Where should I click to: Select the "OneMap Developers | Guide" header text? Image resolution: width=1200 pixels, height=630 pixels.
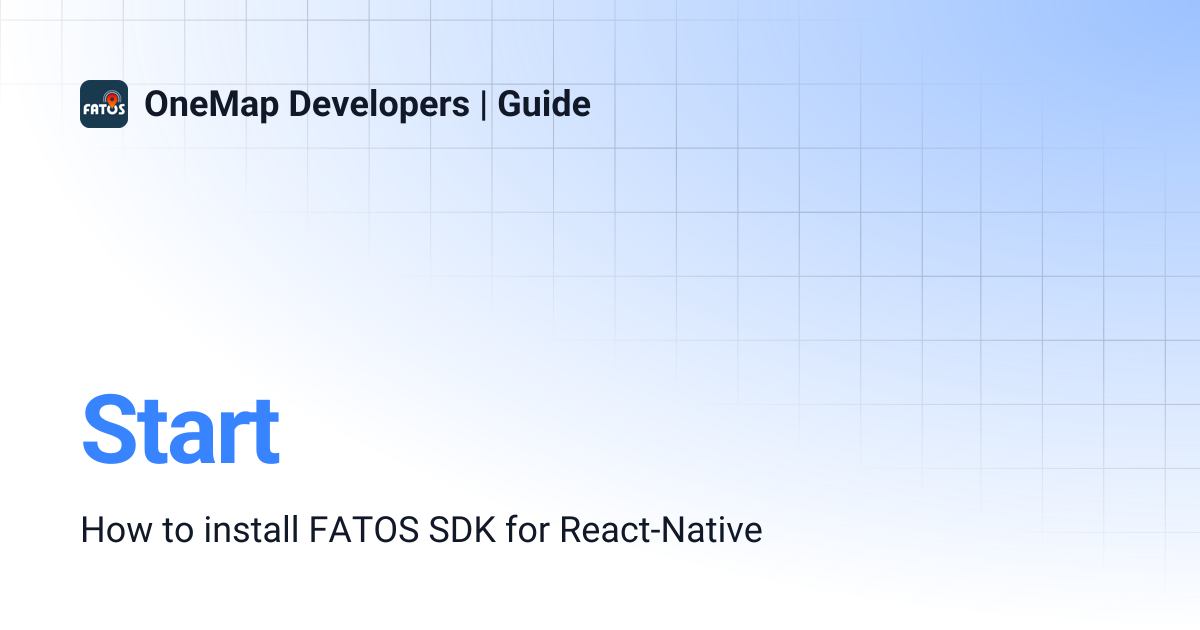click(x=367, y=104)
